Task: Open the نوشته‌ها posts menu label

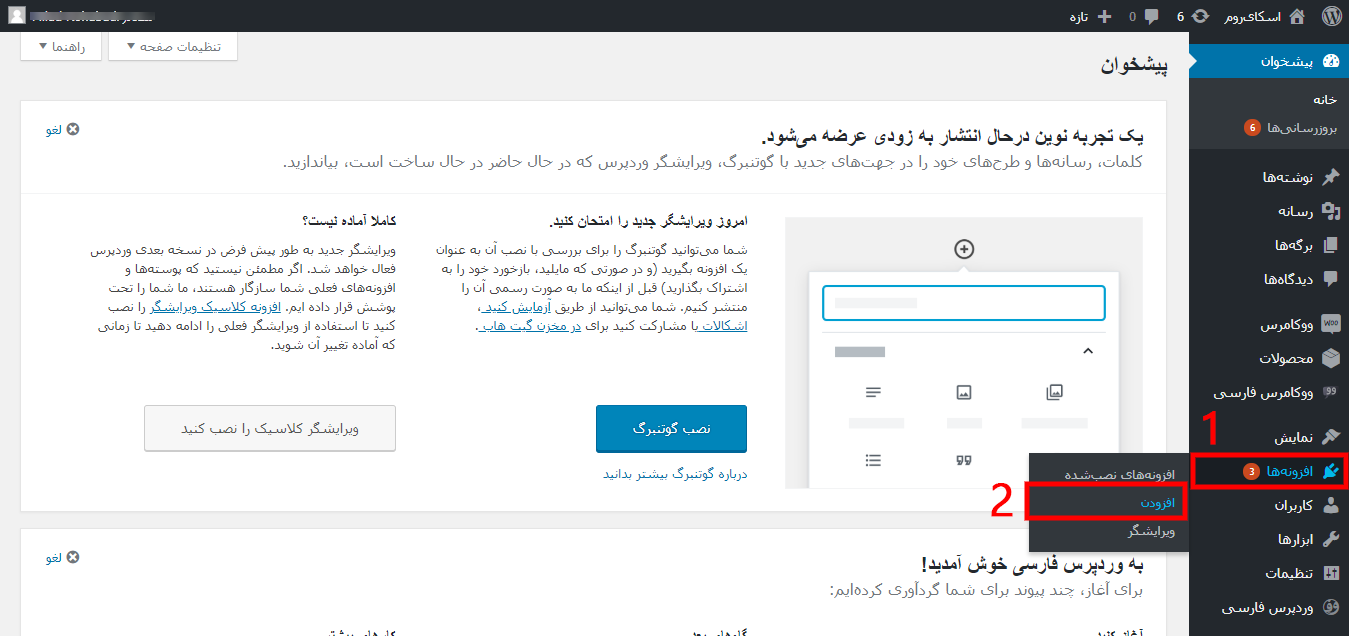Action: pyautogui.click(x=1286, y=177)
